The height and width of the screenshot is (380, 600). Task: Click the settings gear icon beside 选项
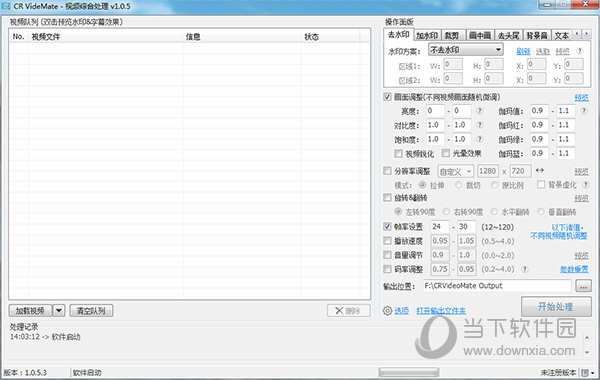coord(387,310)
